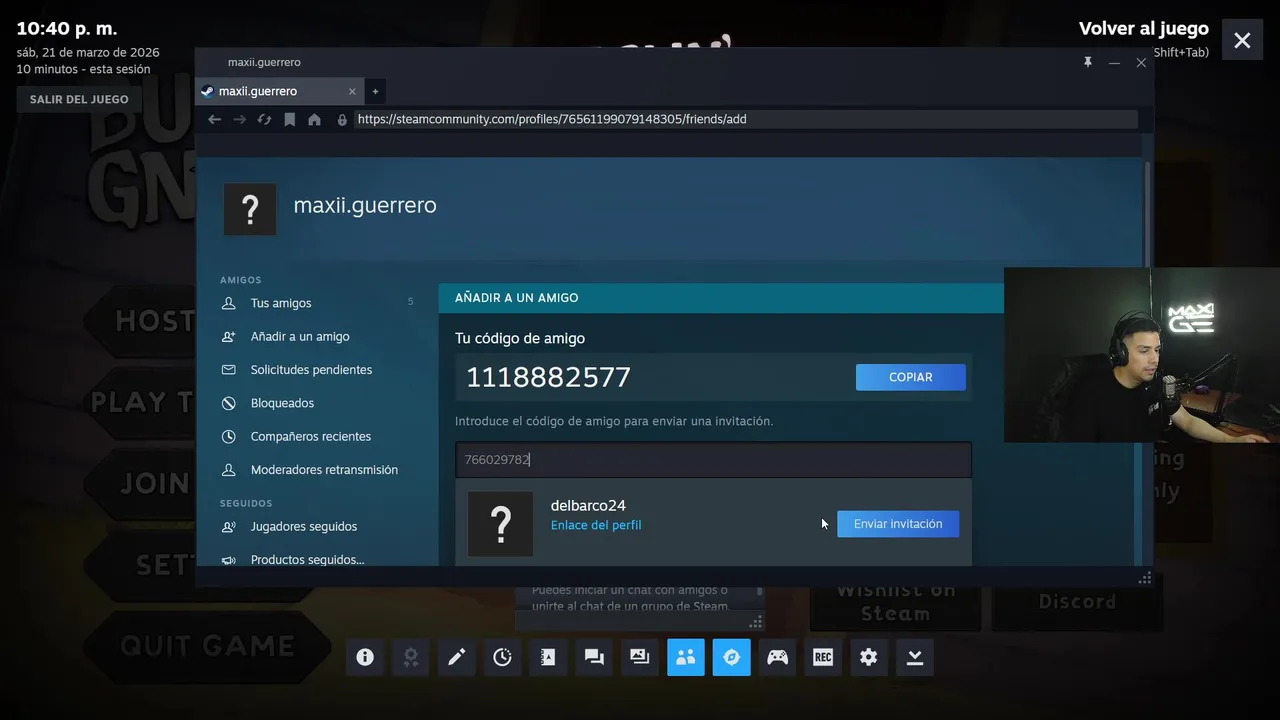Click the steamcommunity.com URL address bar
Image resolution: width=1280 pixels, height=720 pixels.
(x=745, y=119)
